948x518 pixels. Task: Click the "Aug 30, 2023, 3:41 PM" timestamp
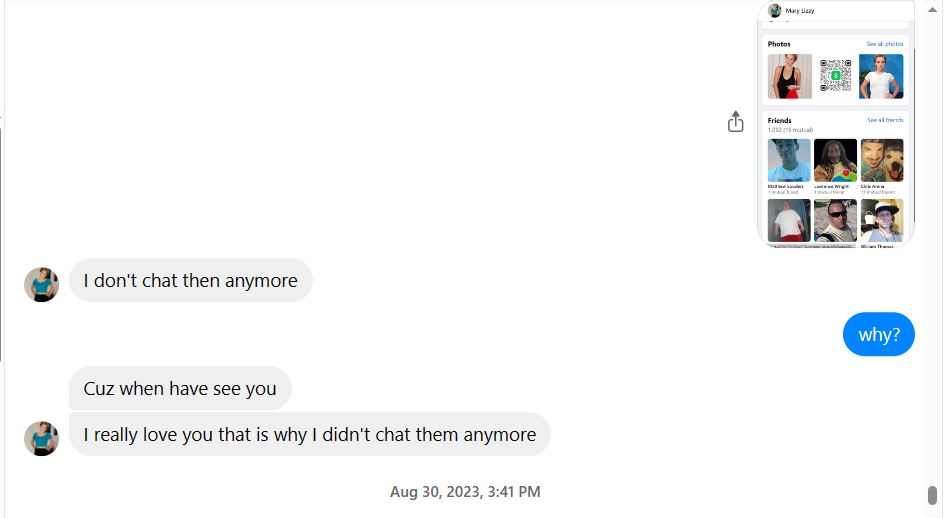click(465, 492)
